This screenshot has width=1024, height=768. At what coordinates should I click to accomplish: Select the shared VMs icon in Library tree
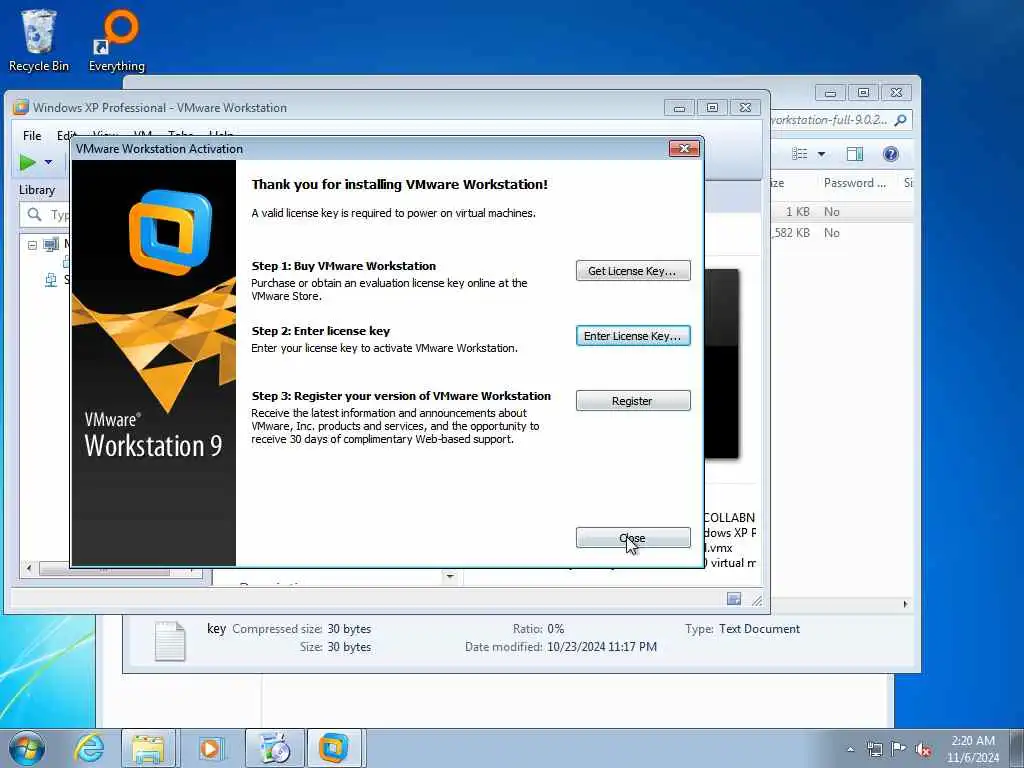point(51,280)
